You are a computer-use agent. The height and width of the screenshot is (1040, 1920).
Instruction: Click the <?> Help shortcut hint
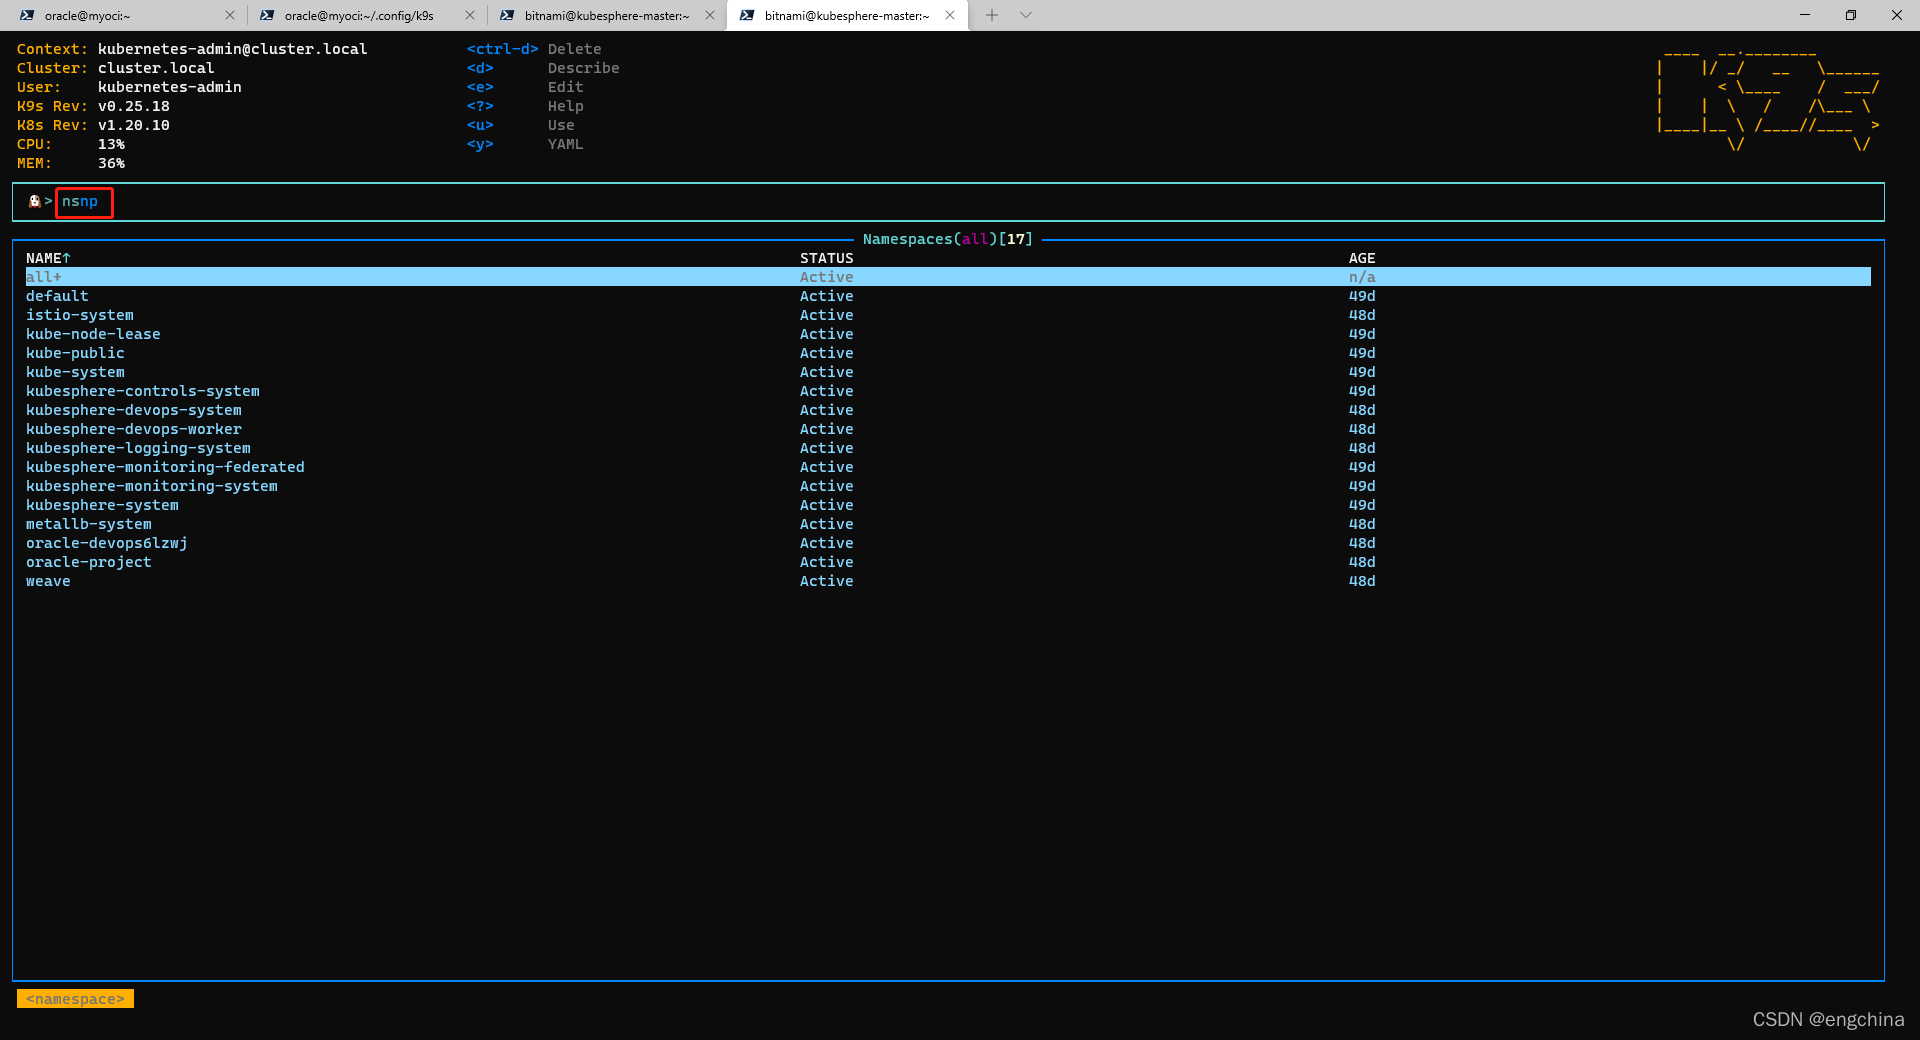pyautogui.click(x=525, y=106)
